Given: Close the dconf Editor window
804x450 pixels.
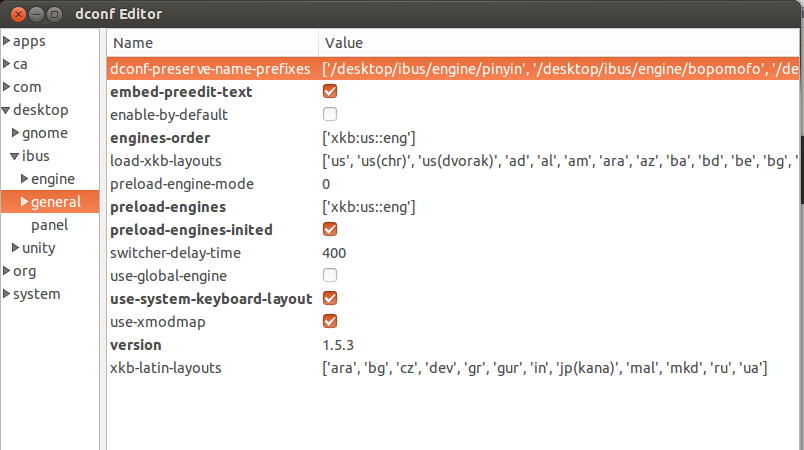Looking at the screenshot, I should tap(18, 14).
